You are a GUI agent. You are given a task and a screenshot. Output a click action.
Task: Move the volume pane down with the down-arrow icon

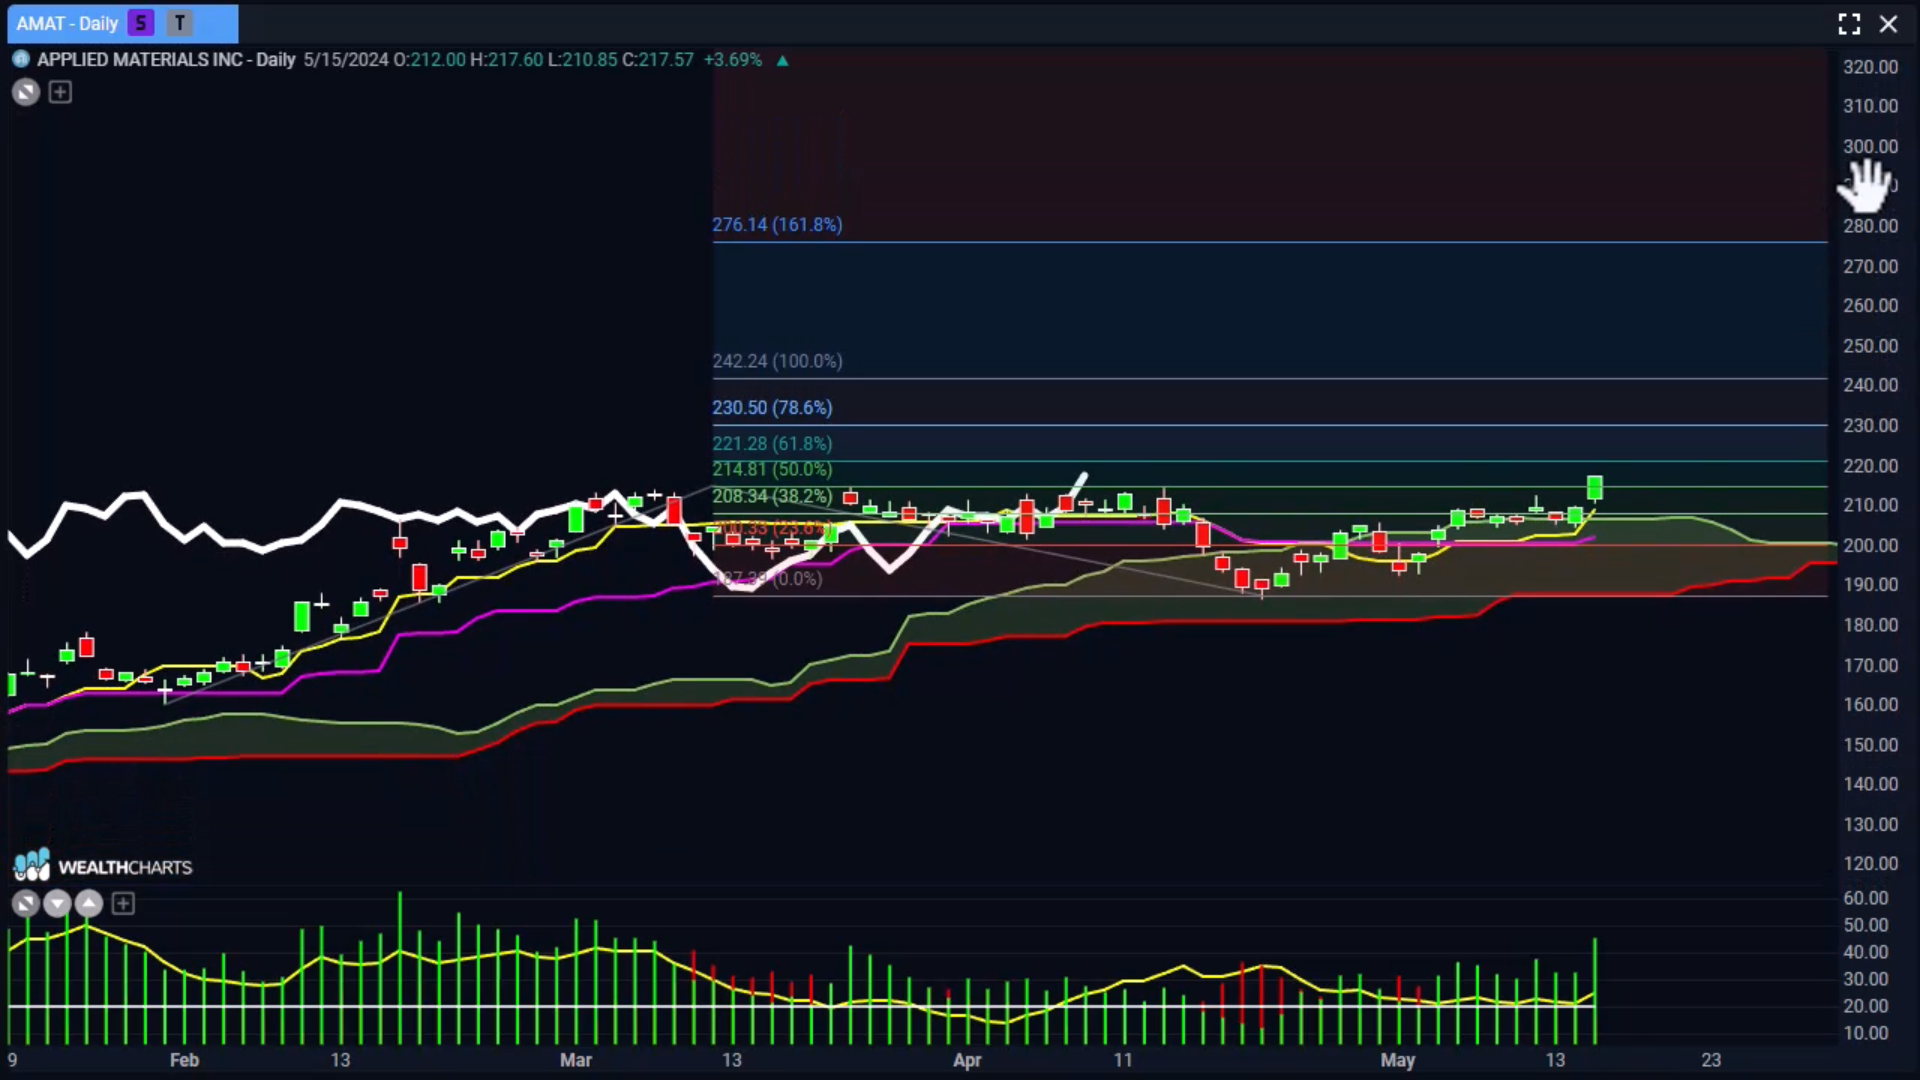(57, 904)
